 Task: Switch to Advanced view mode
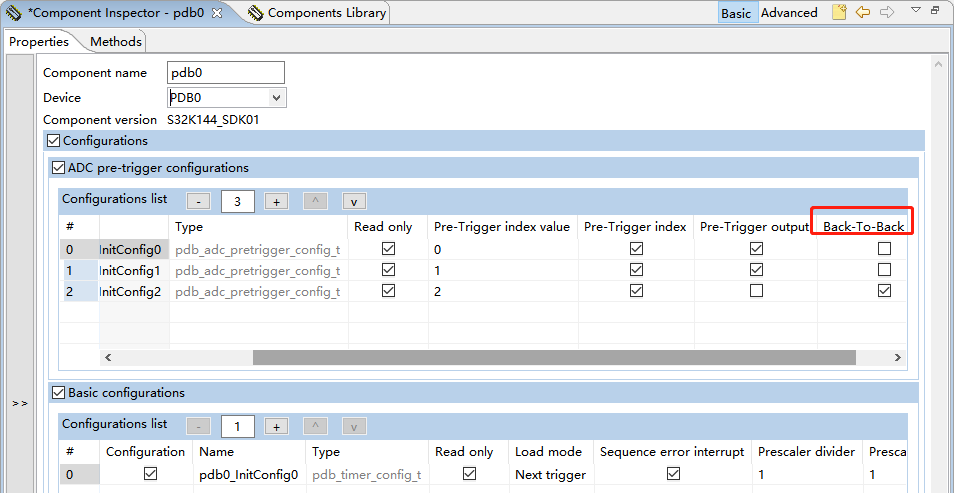point(789,13)
